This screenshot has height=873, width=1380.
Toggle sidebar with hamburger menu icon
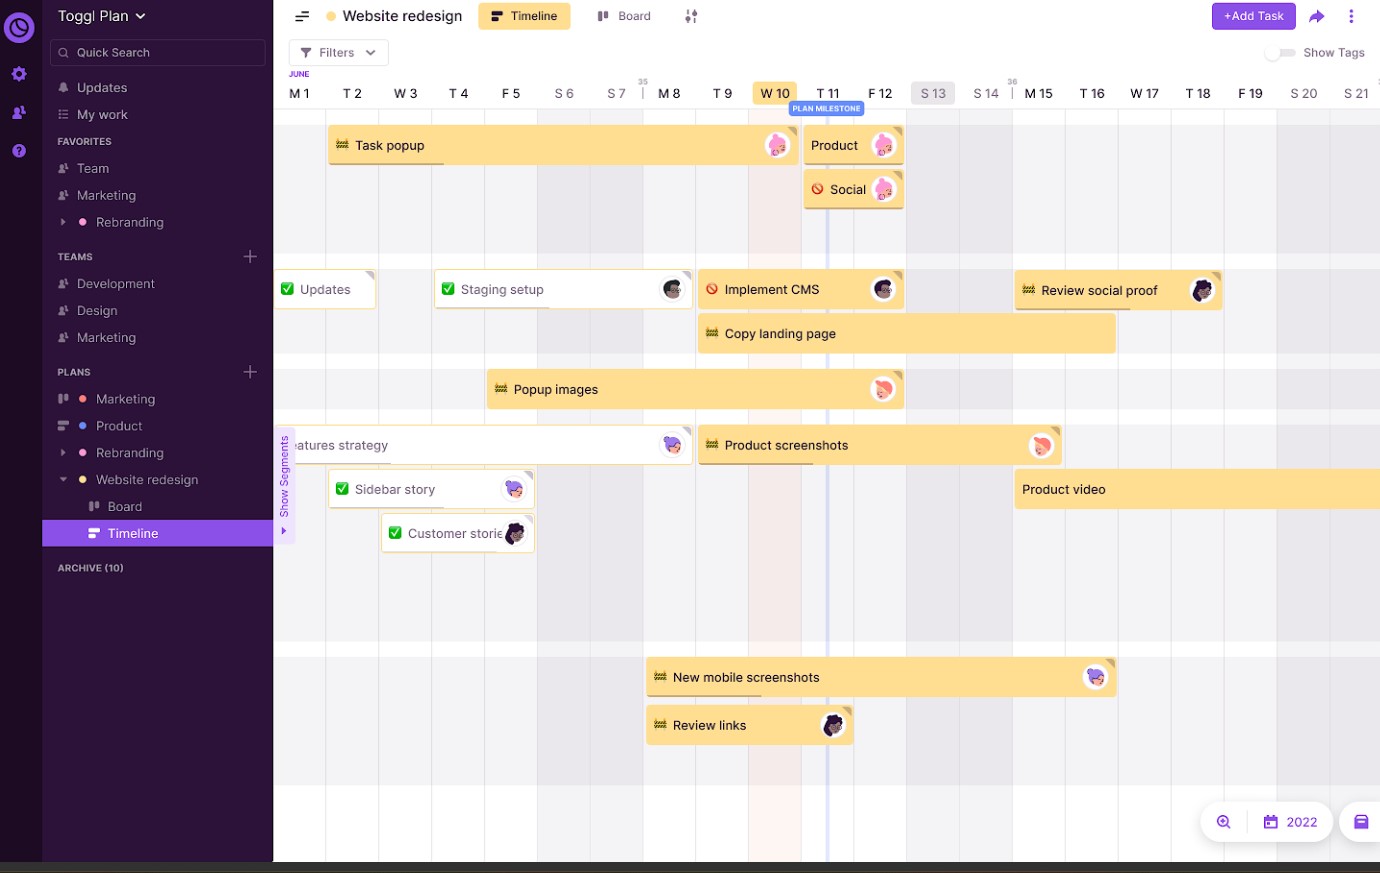pos(302,16)
